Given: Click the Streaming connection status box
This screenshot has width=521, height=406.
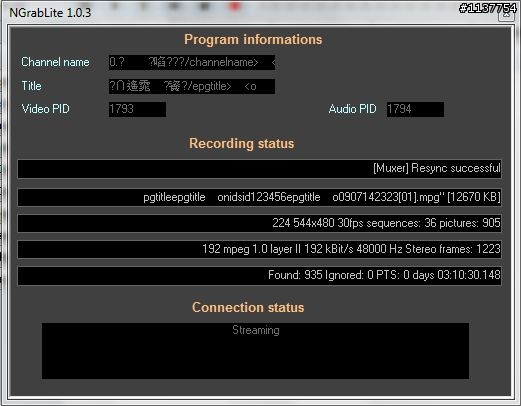Looking at the screenshot, I should pos(255,351).
